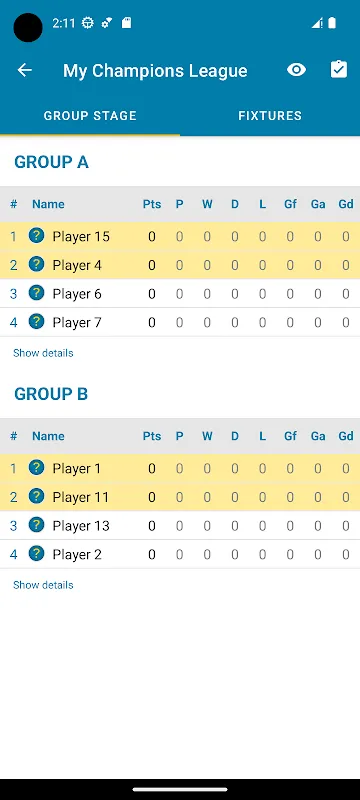Expand Show details under Group B

tap(43, 585)
